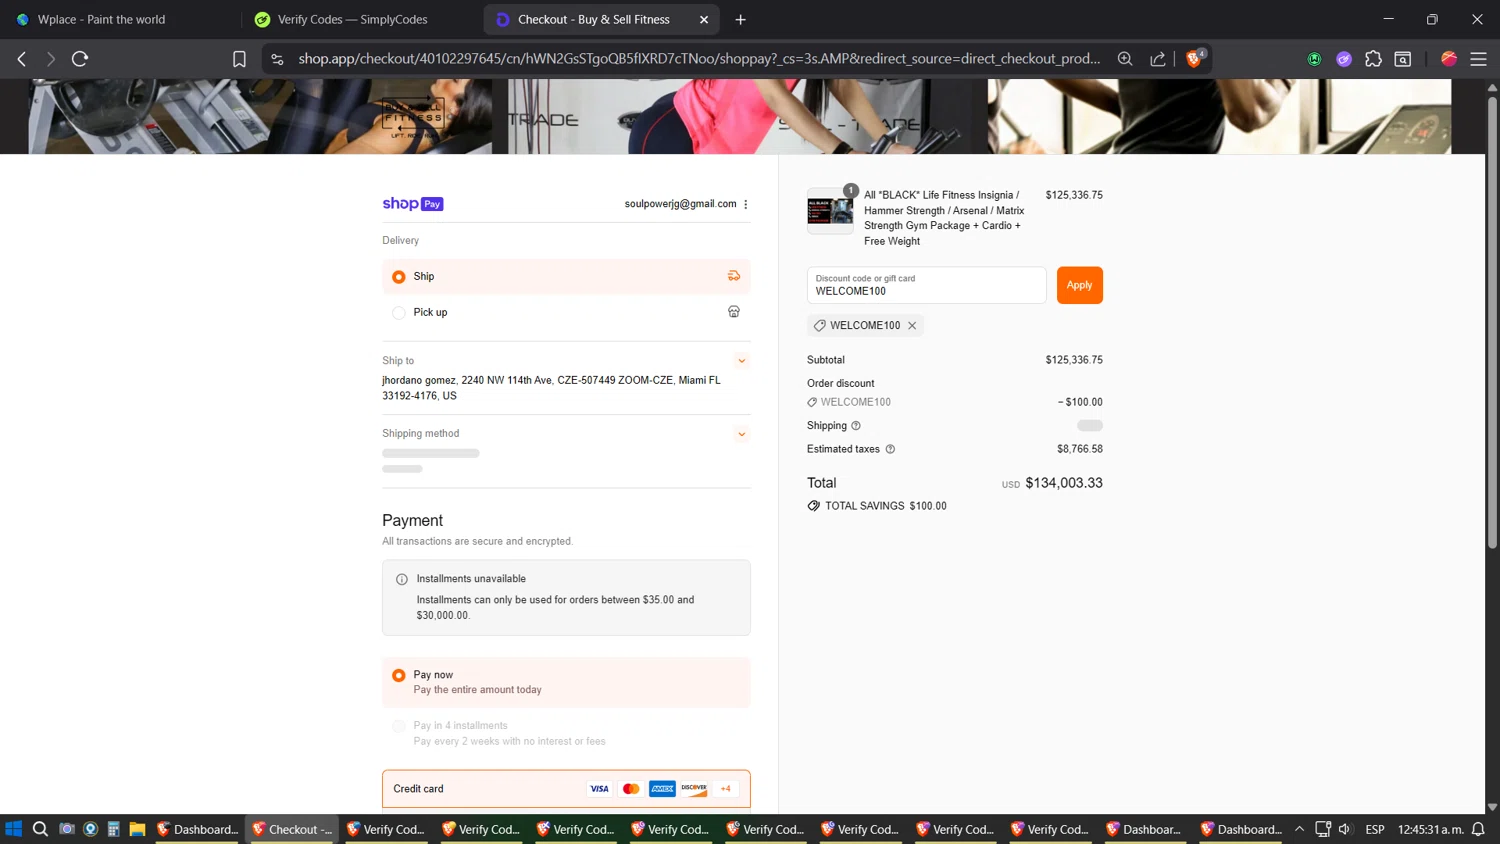Go back to the previous page
This screenshot has width=1500, height=844.
pos(22,59)
